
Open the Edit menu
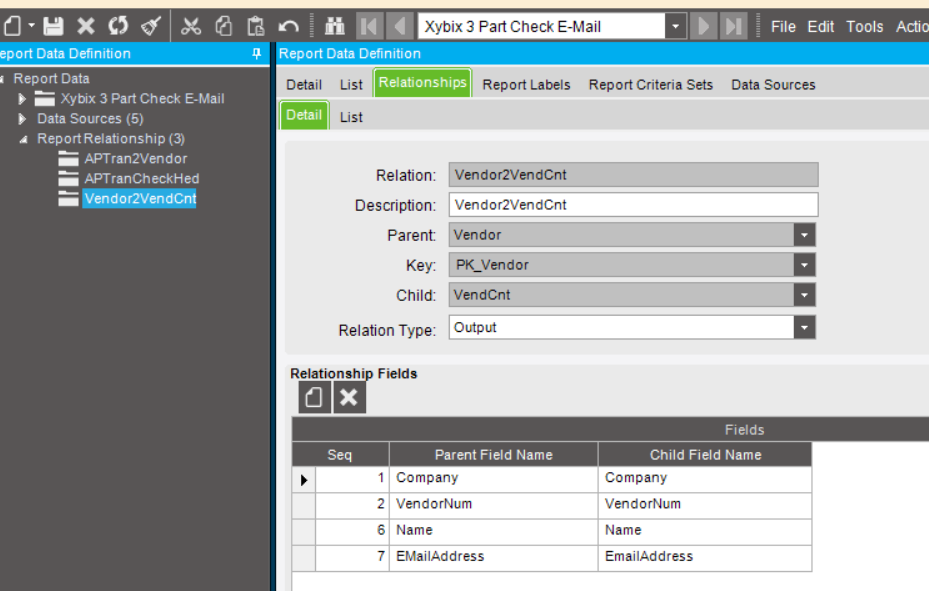tap(821, 27)
